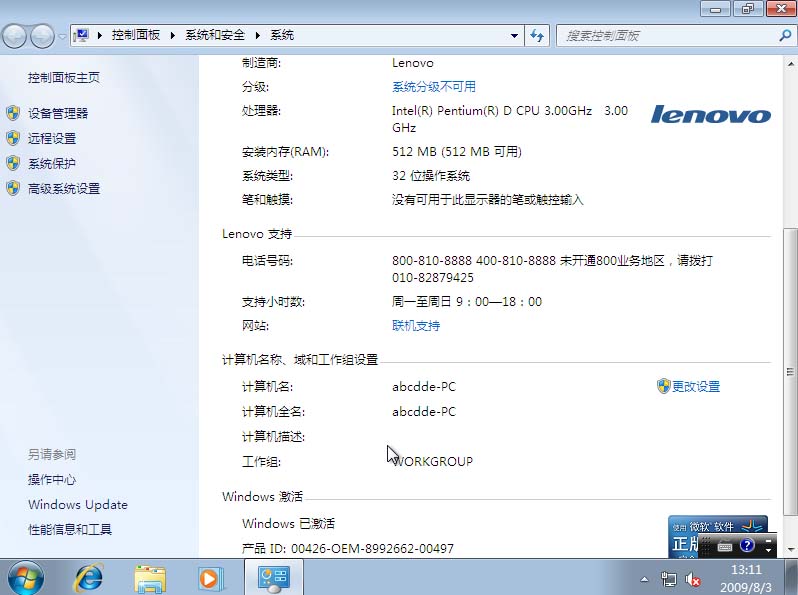This screenshot has width=798, height=595.
Task: Open 控制面板主页 link
Action: click(64, 77)
